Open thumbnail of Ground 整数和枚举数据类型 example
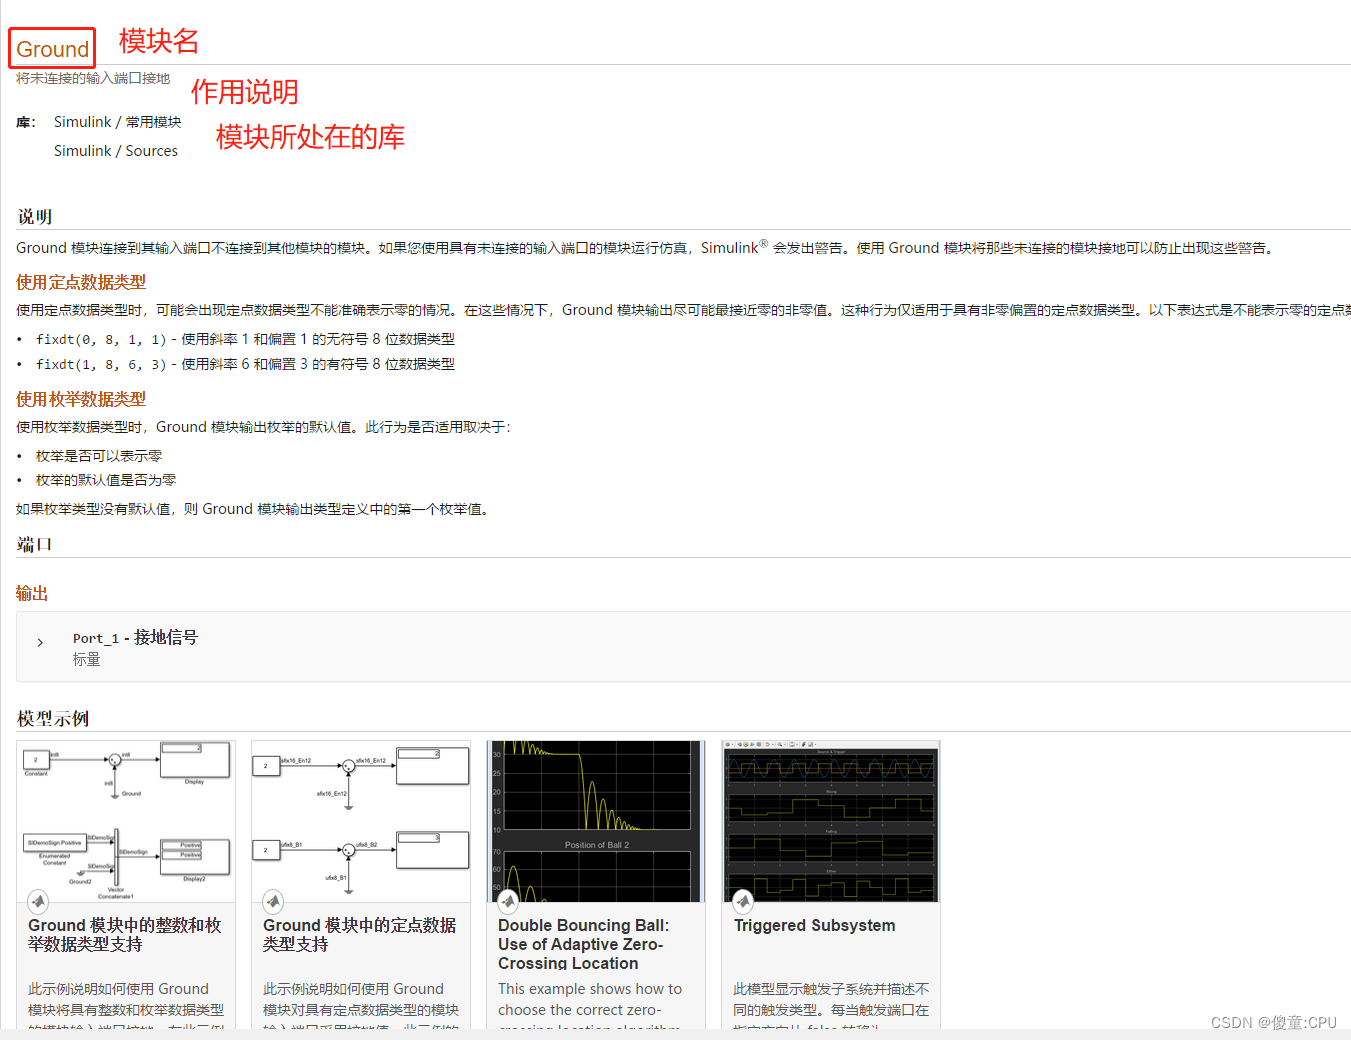 click(126, 821)
